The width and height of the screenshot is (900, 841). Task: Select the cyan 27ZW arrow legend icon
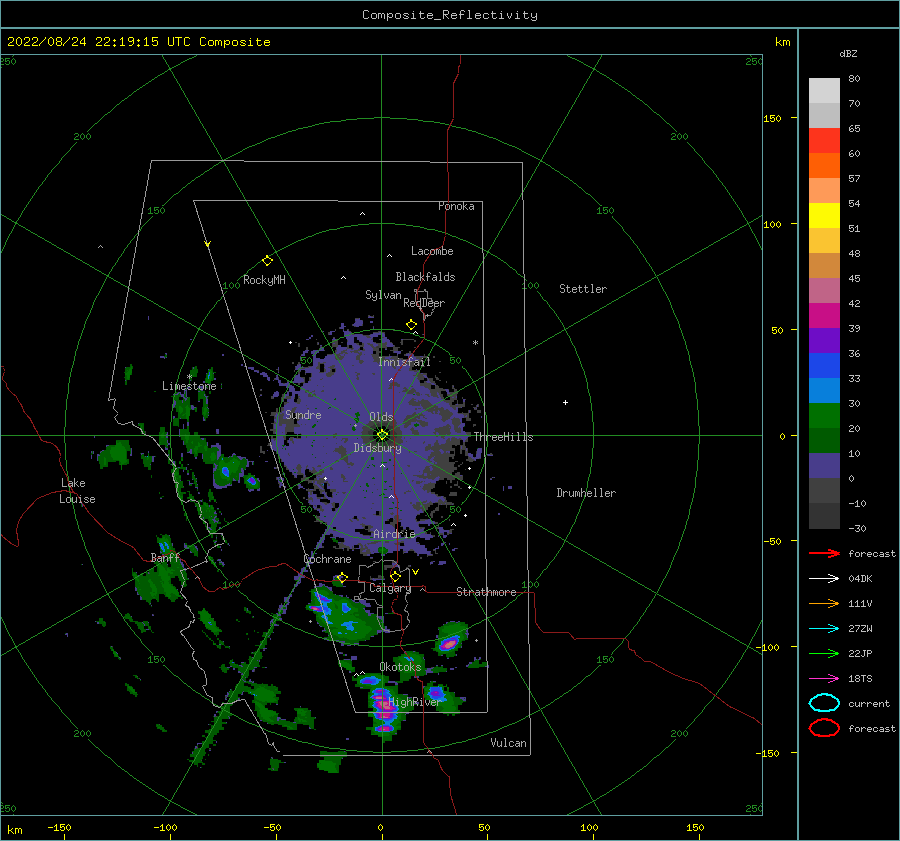(824, 629)
